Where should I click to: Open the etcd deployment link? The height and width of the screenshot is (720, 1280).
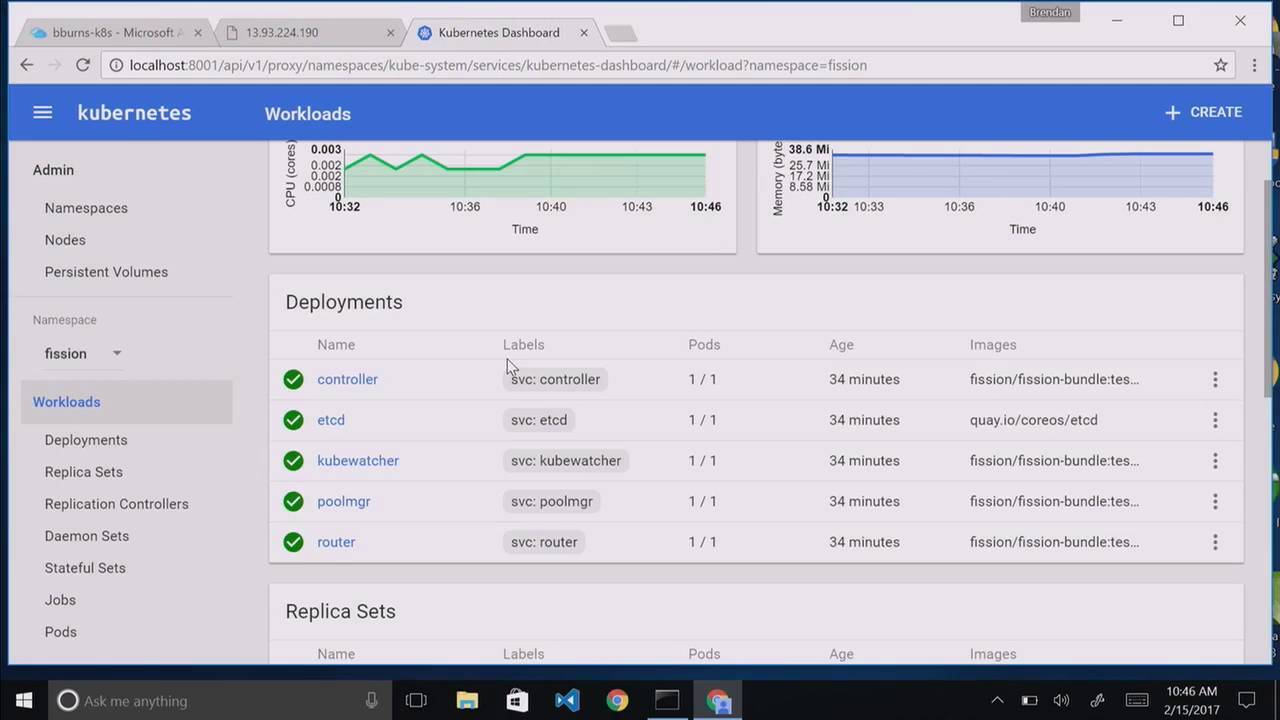(331, 420)
